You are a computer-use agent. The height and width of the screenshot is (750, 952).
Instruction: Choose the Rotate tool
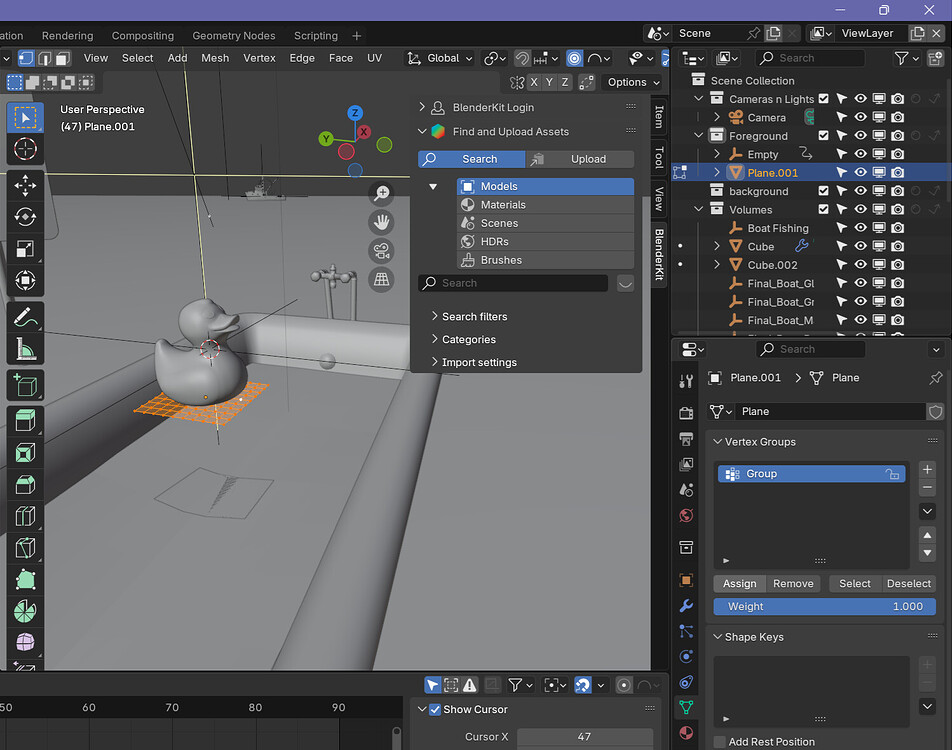click(25, 217)
